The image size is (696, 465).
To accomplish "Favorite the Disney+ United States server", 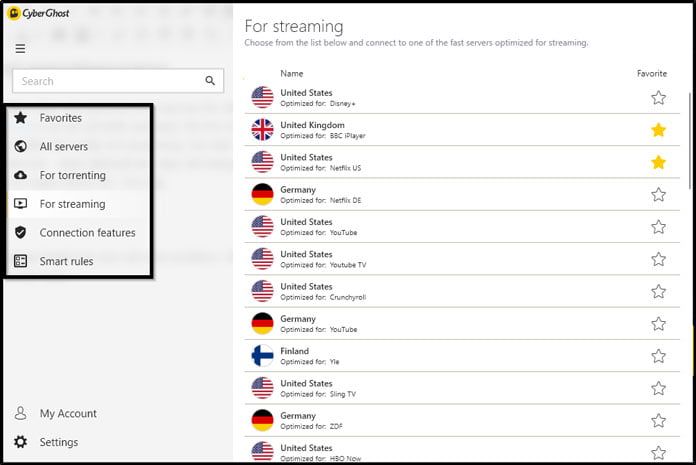I will (658, 98).
